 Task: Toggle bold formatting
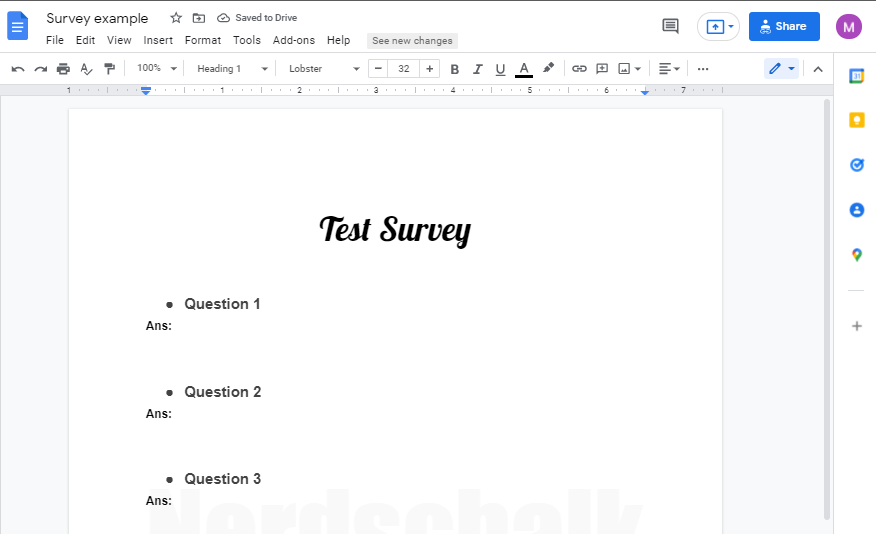(455, 69)
